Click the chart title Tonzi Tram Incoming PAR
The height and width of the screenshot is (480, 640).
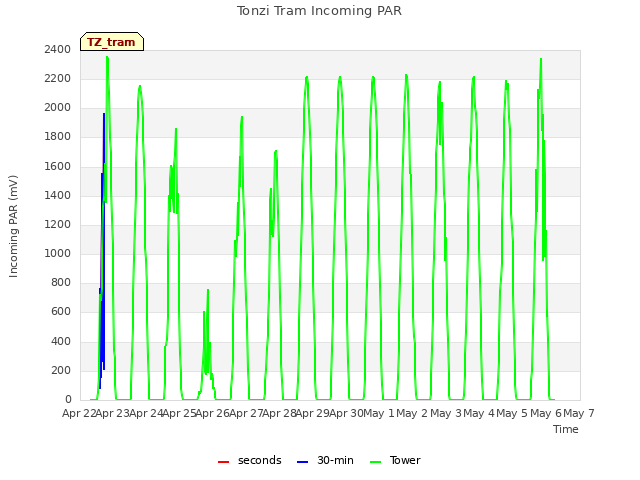pyautogui.click(x=319, y=11)
